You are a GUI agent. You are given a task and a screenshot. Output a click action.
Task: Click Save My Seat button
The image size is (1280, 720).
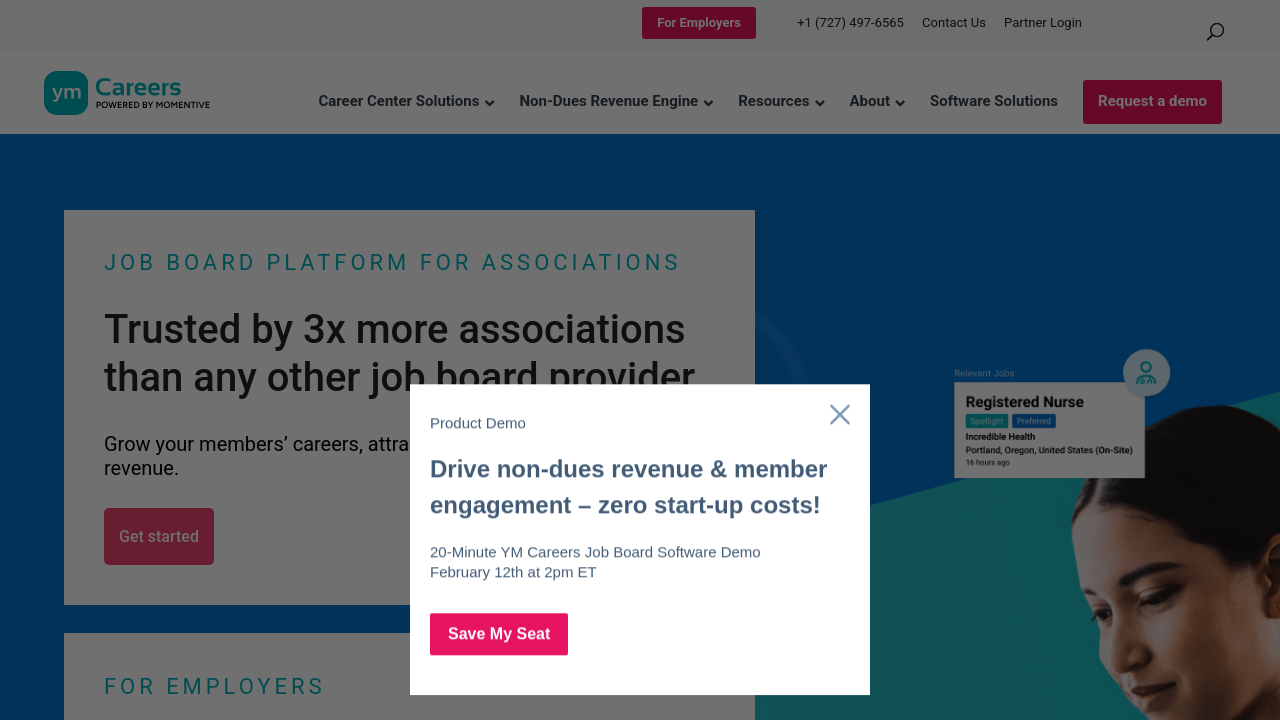tap(499, 634)
